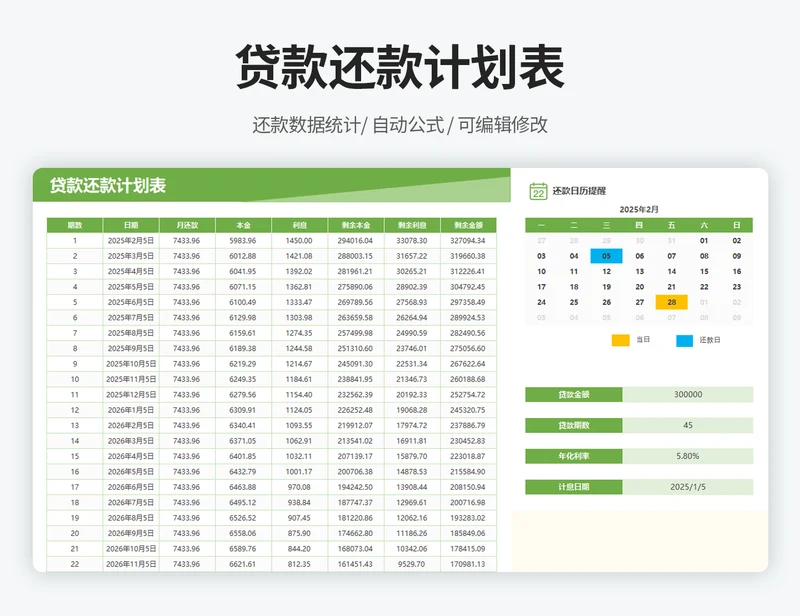Click the subtitle 还款数据统计/ 自动公式 / 可编辑修改
This screenshot has width=800, height=616.
tap(400, 125)
